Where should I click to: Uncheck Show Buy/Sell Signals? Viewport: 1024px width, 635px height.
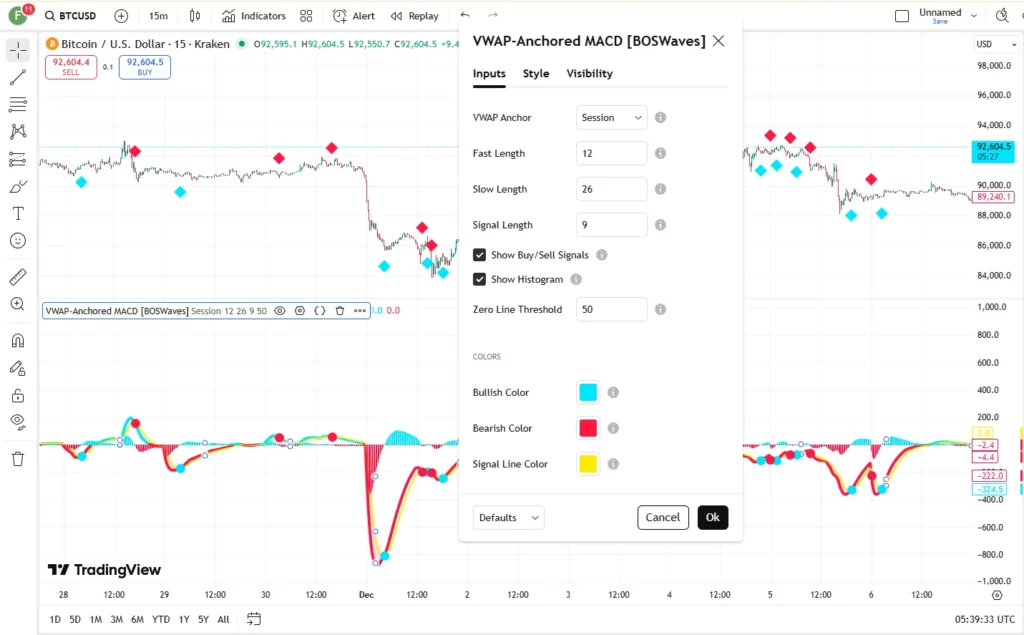tap(479, 255)
